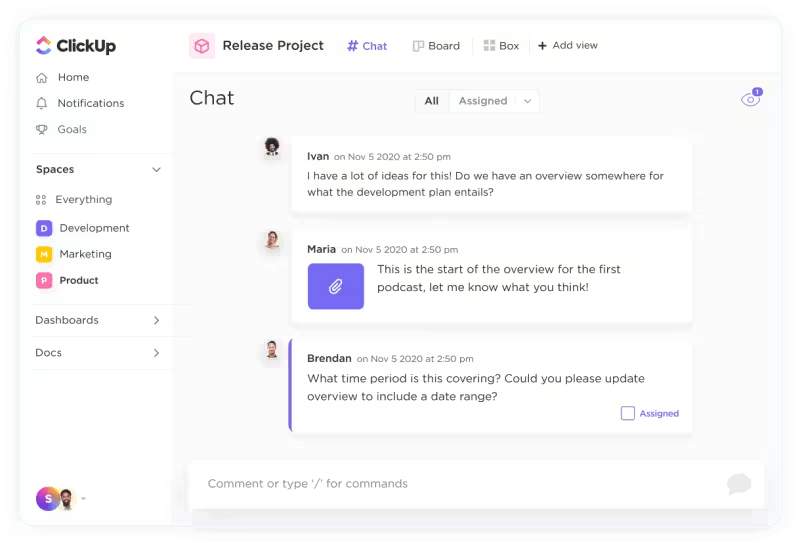Click the Home house icon

(x=42, y=78)
